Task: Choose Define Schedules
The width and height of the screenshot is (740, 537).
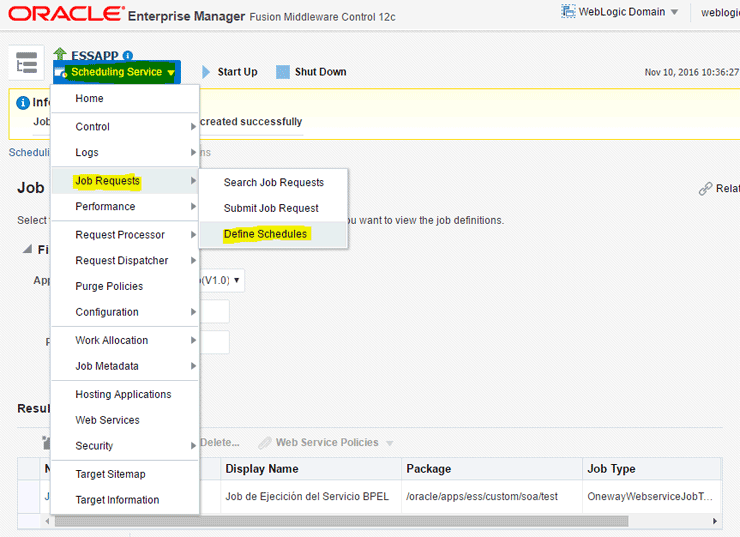Action: pos(274,234)
